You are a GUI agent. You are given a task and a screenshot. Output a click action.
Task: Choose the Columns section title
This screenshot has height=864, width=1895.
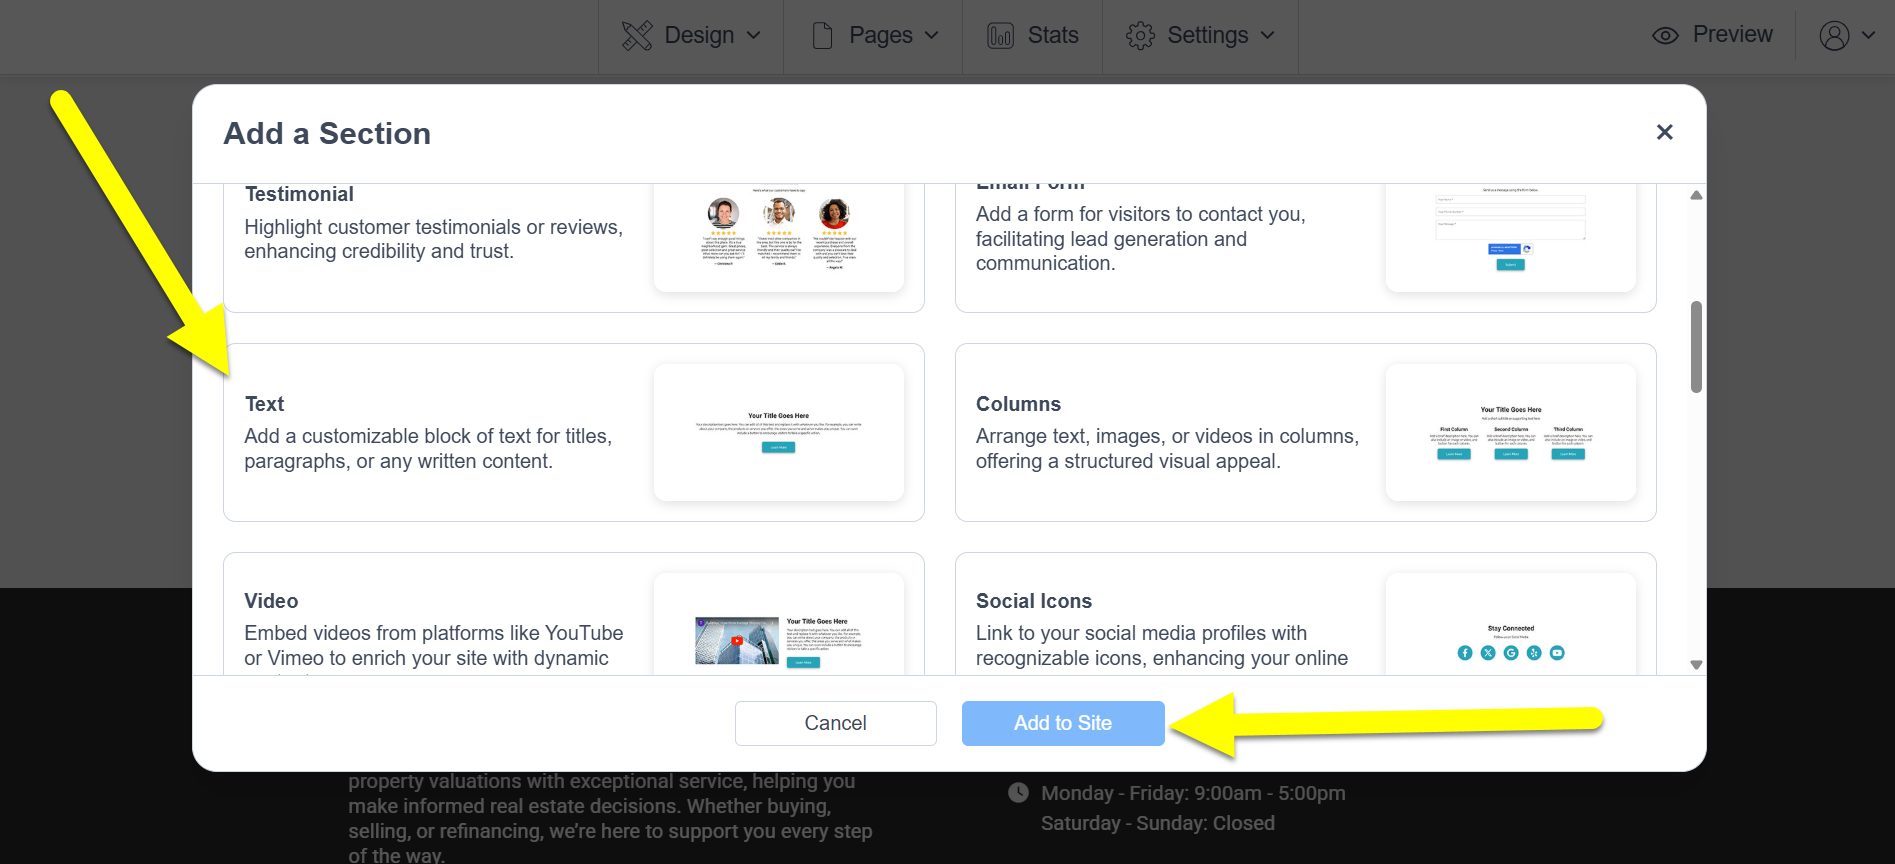pyautogui.click(x=1018, y=404)
